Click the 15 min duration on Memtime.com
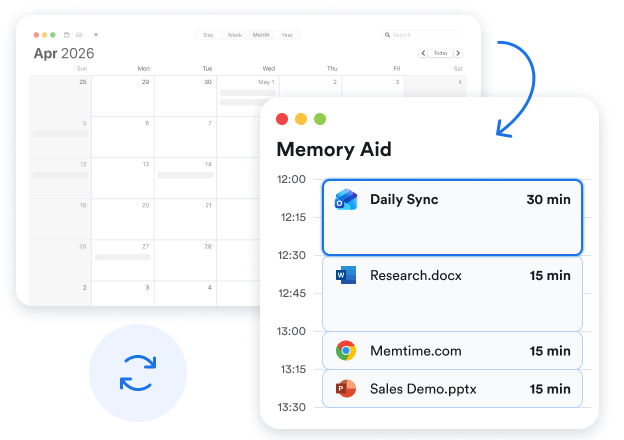 (x=550, y=351)
